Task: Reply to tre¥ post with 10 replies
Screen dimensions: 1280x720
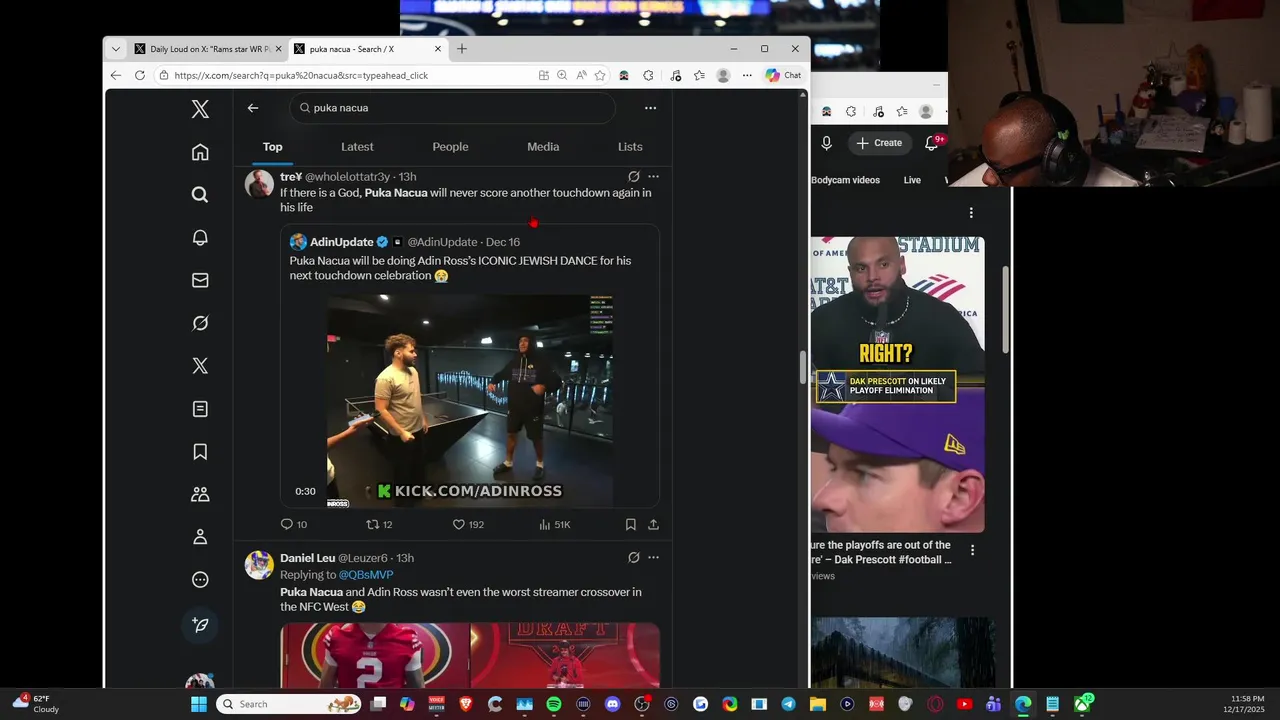Action: pyautogui.click(x=294, y=524)
